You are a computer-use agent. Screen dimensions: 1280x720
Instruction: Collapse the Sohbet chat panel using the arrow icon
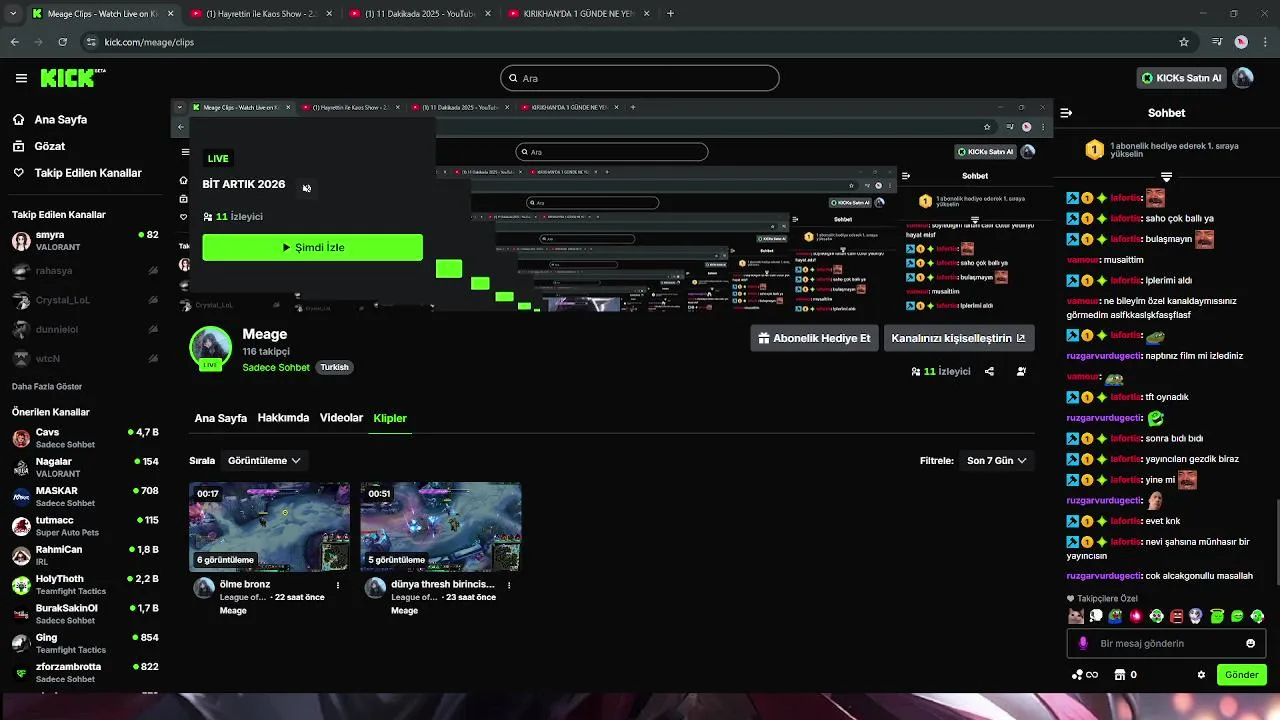[1066, 113]
